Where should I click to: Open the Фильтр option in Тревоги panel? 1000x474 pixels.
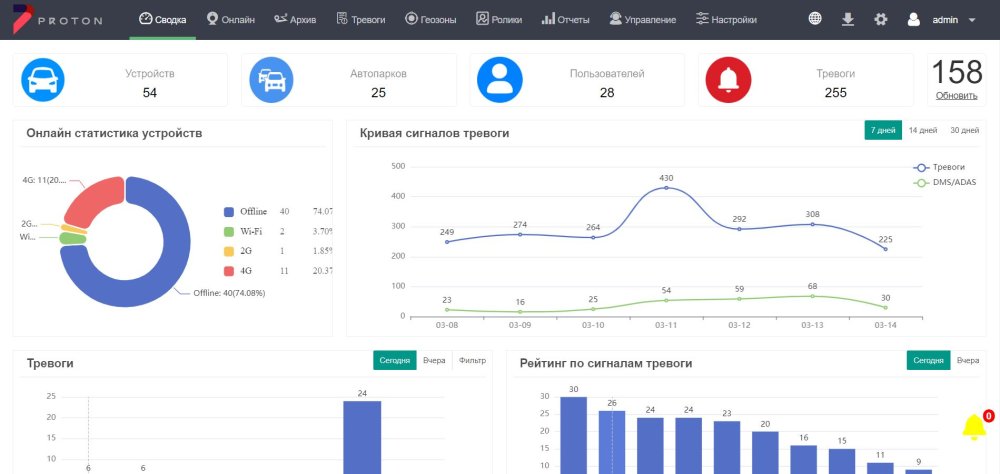coord(472,360)
